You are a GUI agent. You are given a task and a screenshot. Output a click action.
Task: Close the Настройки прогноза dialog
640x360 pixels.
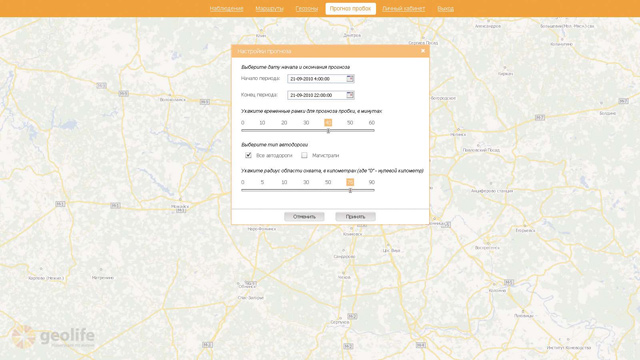[423, 51]
